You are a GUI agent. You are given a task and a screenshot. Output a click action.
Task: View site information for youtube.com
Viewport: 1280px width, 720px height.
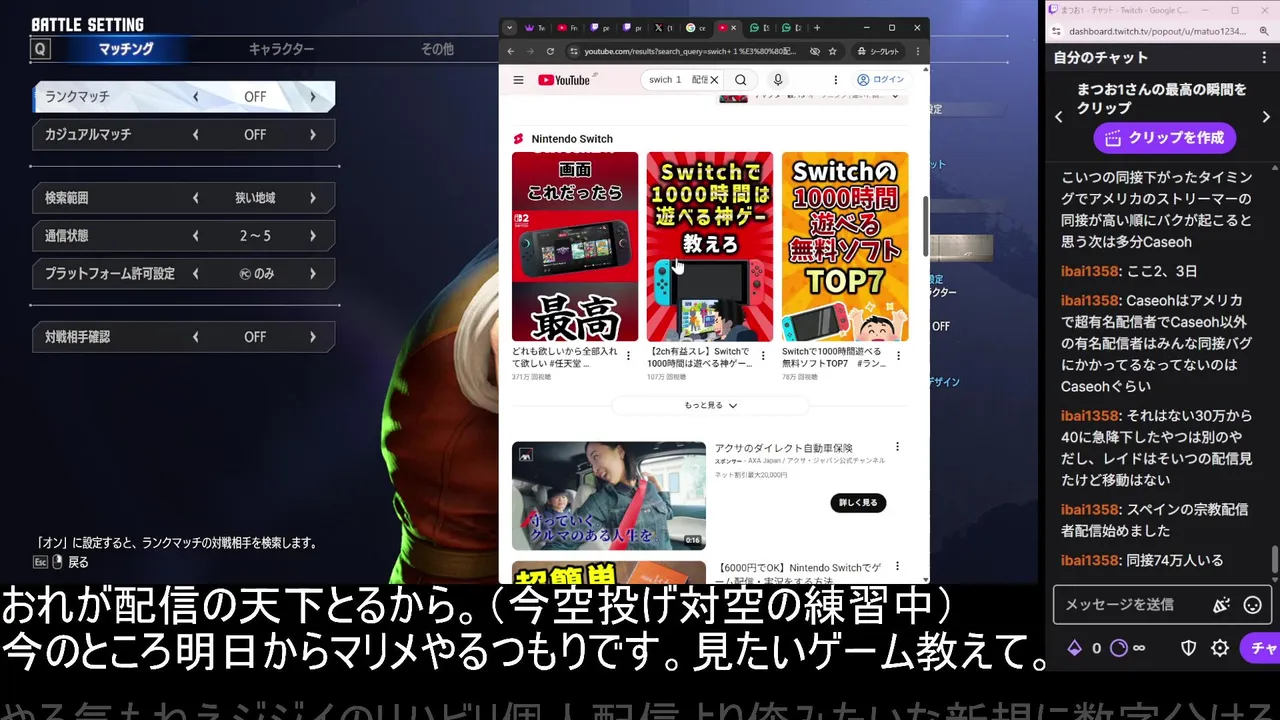[574, 51]
